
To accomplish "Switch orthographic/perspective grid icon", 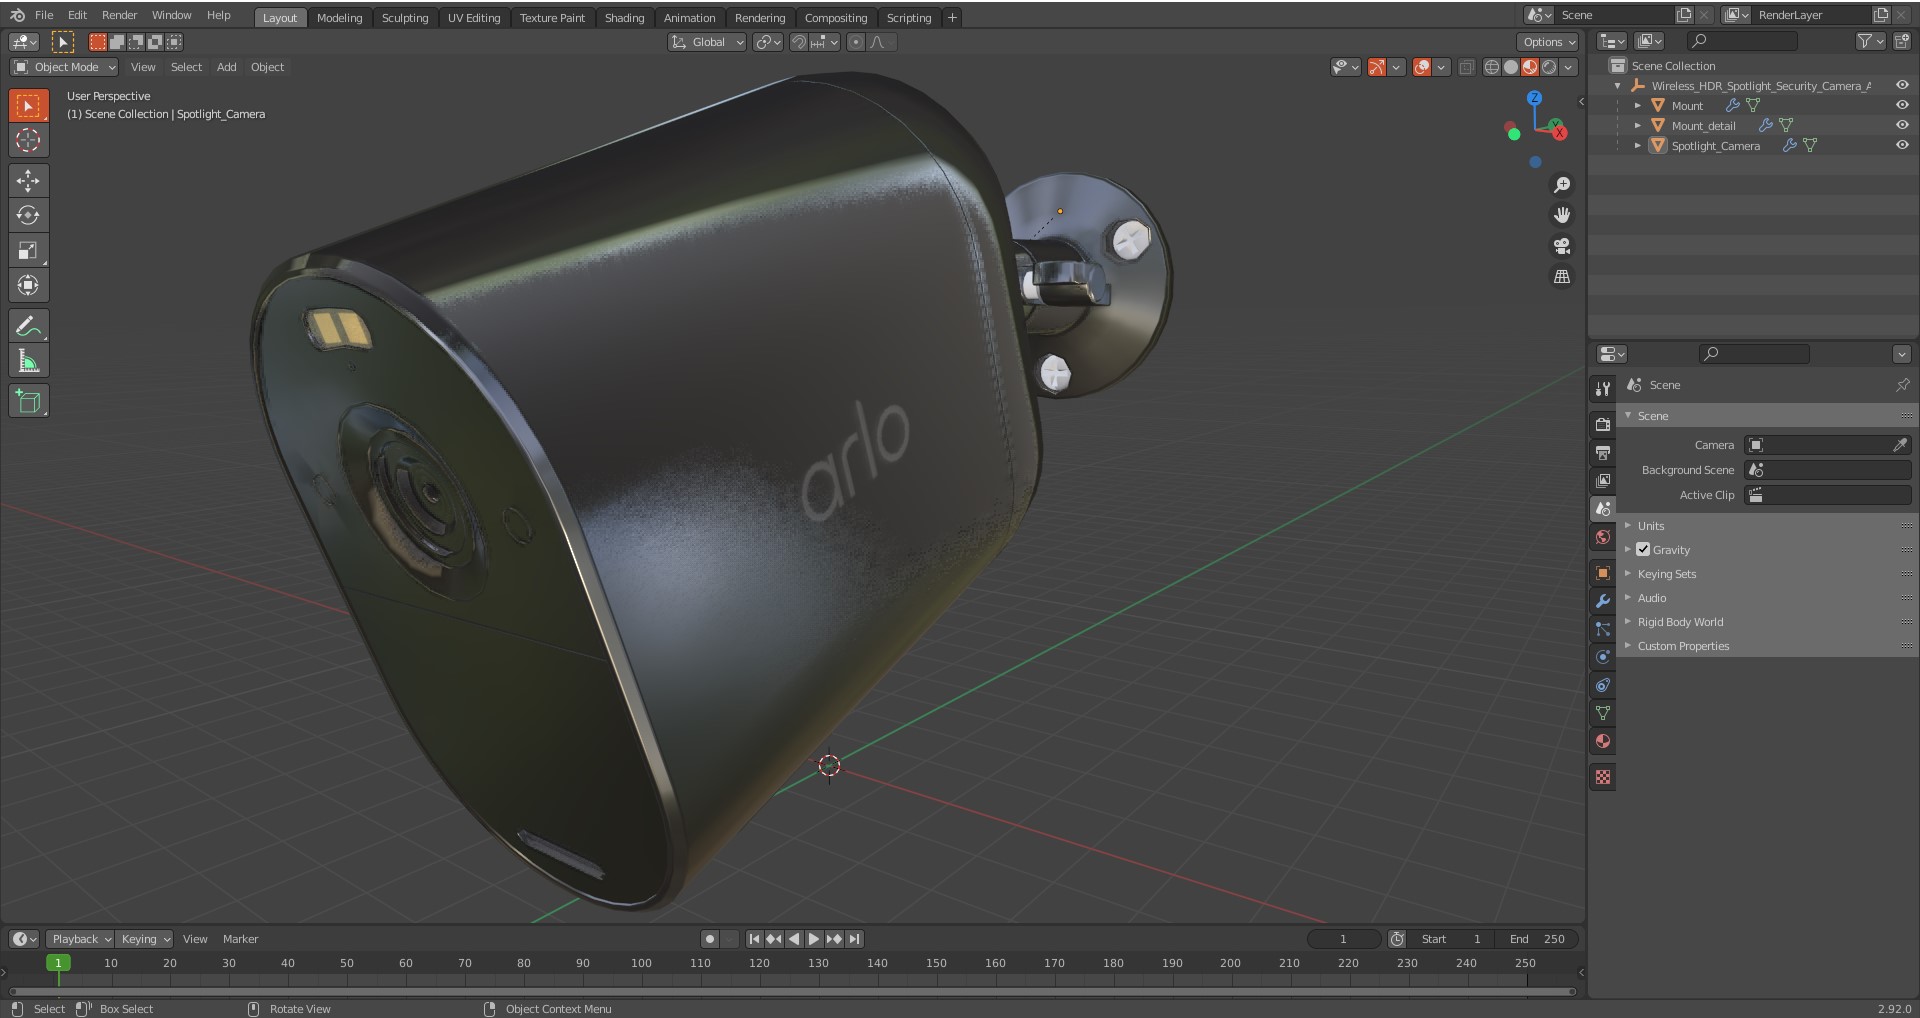I will pos(1561,277).
